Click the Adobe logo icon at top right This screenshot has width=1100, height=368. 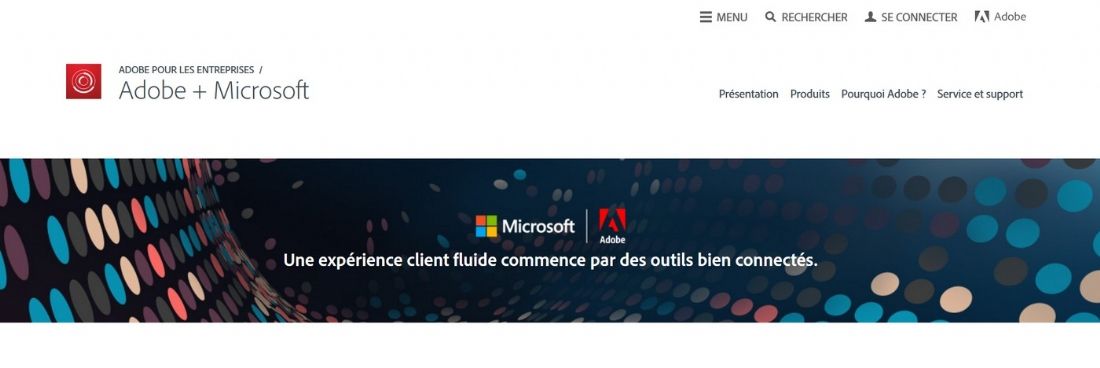tap(981, 17)
